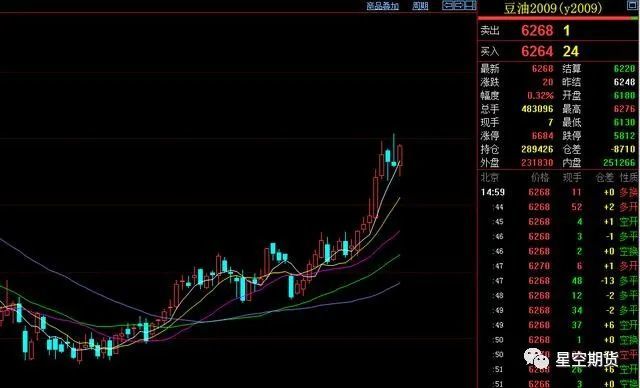640x388 pixels.
Task: Select the 内盘 value 251266
Action: pyautogui.click(x=619, y=162)
